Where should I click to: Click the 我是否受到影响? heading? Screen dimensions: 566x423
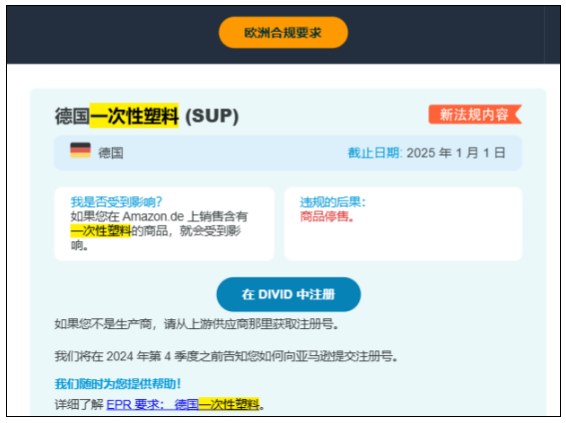tap(116, 202)
